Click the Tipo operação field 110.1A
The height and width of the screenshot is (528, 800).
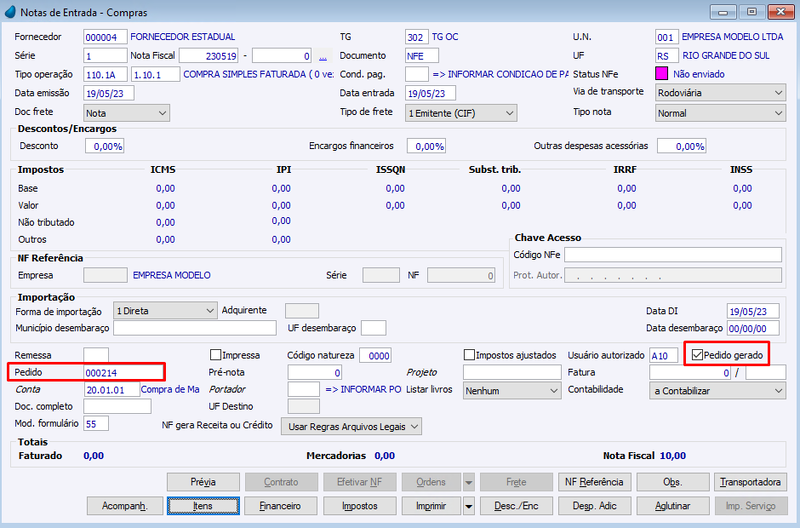(106, 74)
